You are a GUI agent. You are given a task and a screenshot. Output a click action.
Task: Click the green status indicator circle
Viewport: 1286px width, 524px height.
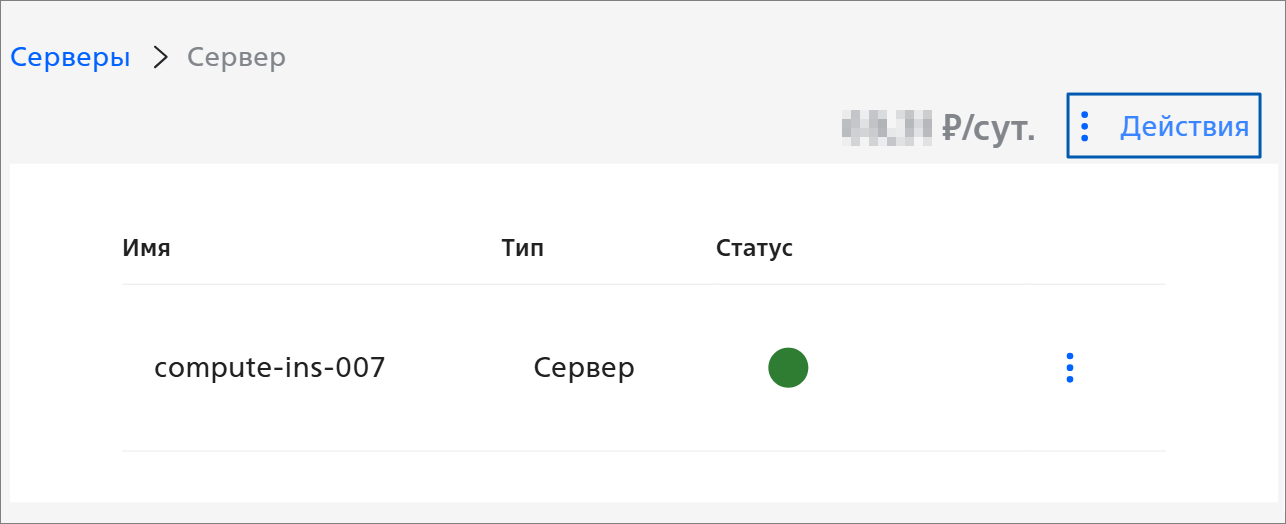pos(788,368)
